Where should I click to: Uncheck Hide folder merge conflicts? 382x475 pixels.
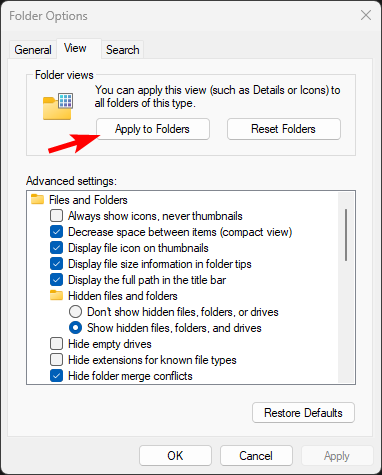[x=56, y=376]
